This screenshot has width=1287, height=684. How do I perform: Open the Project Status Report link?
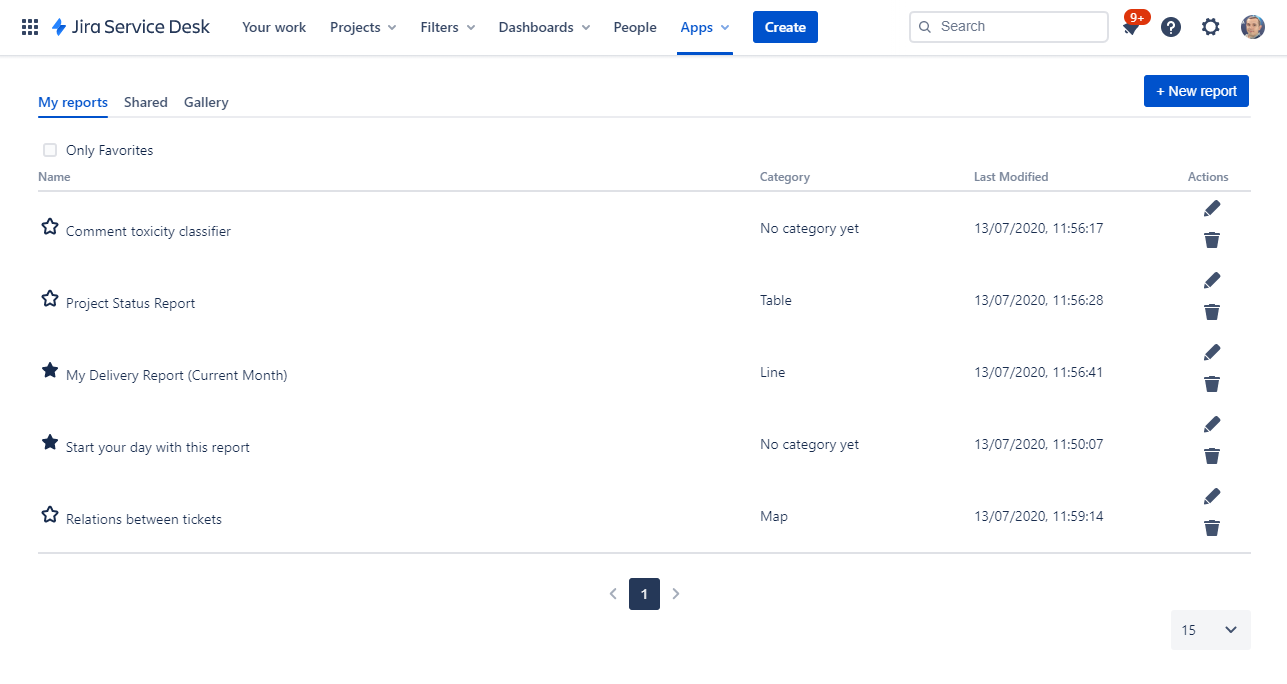(x=130, y=304)
